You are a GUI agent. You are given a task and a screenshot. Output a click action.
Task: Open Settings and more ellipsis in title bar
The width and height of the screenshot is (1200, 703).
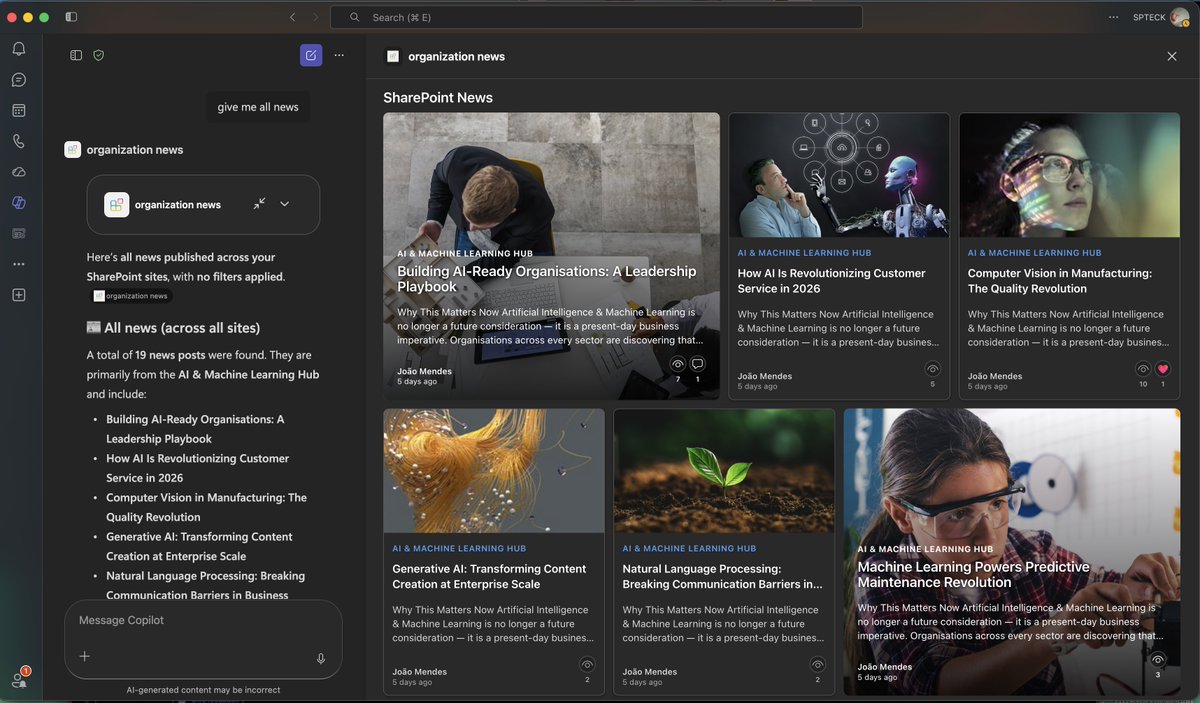click(x=1113, y=17)
